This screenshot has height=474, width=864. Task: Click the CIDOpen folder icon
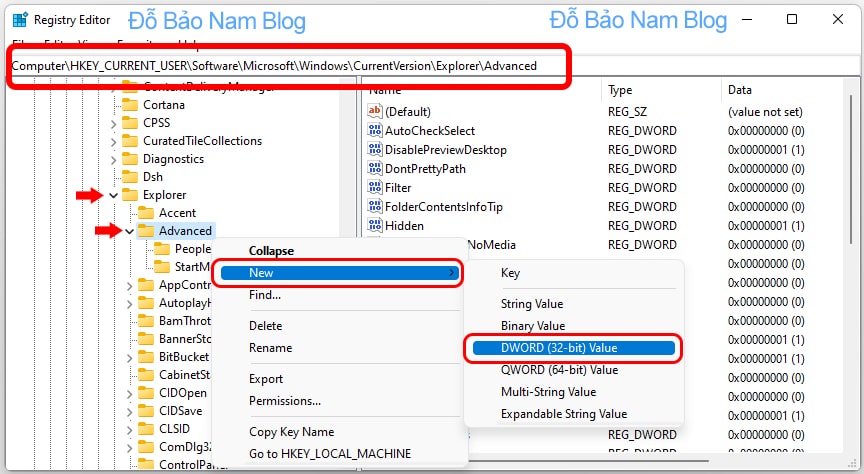pos(146,393)
